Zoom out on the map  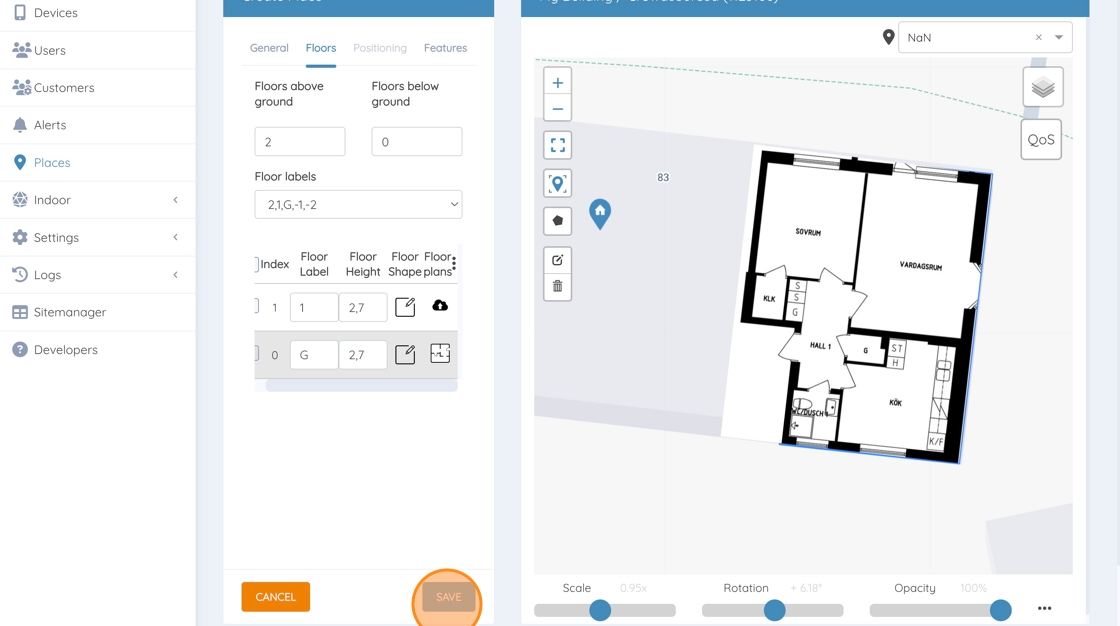(x=558, y=109)
